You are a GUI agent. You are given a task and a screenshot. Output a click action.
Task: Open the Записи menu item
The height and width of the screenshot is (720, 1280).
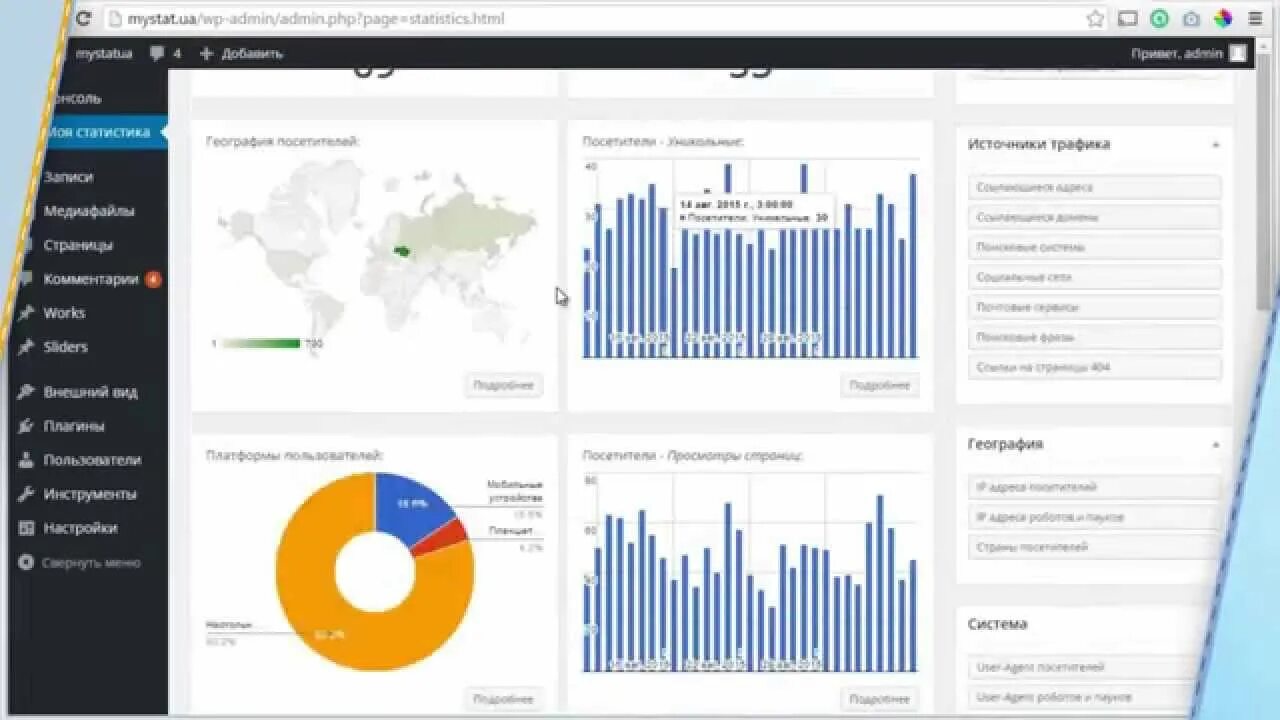pos(68,177)
